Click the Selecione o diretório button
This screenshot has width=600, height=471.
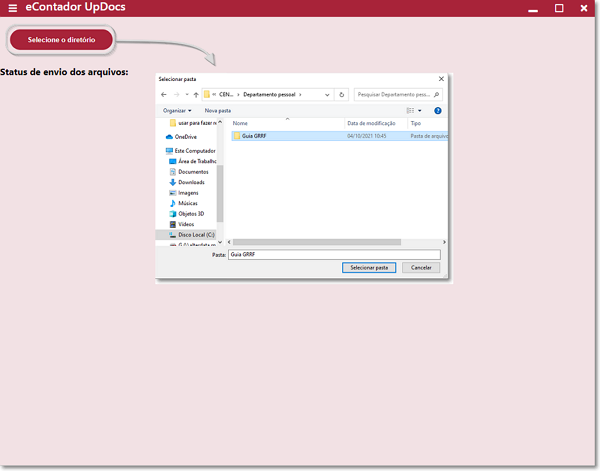(x=61, y=40)
